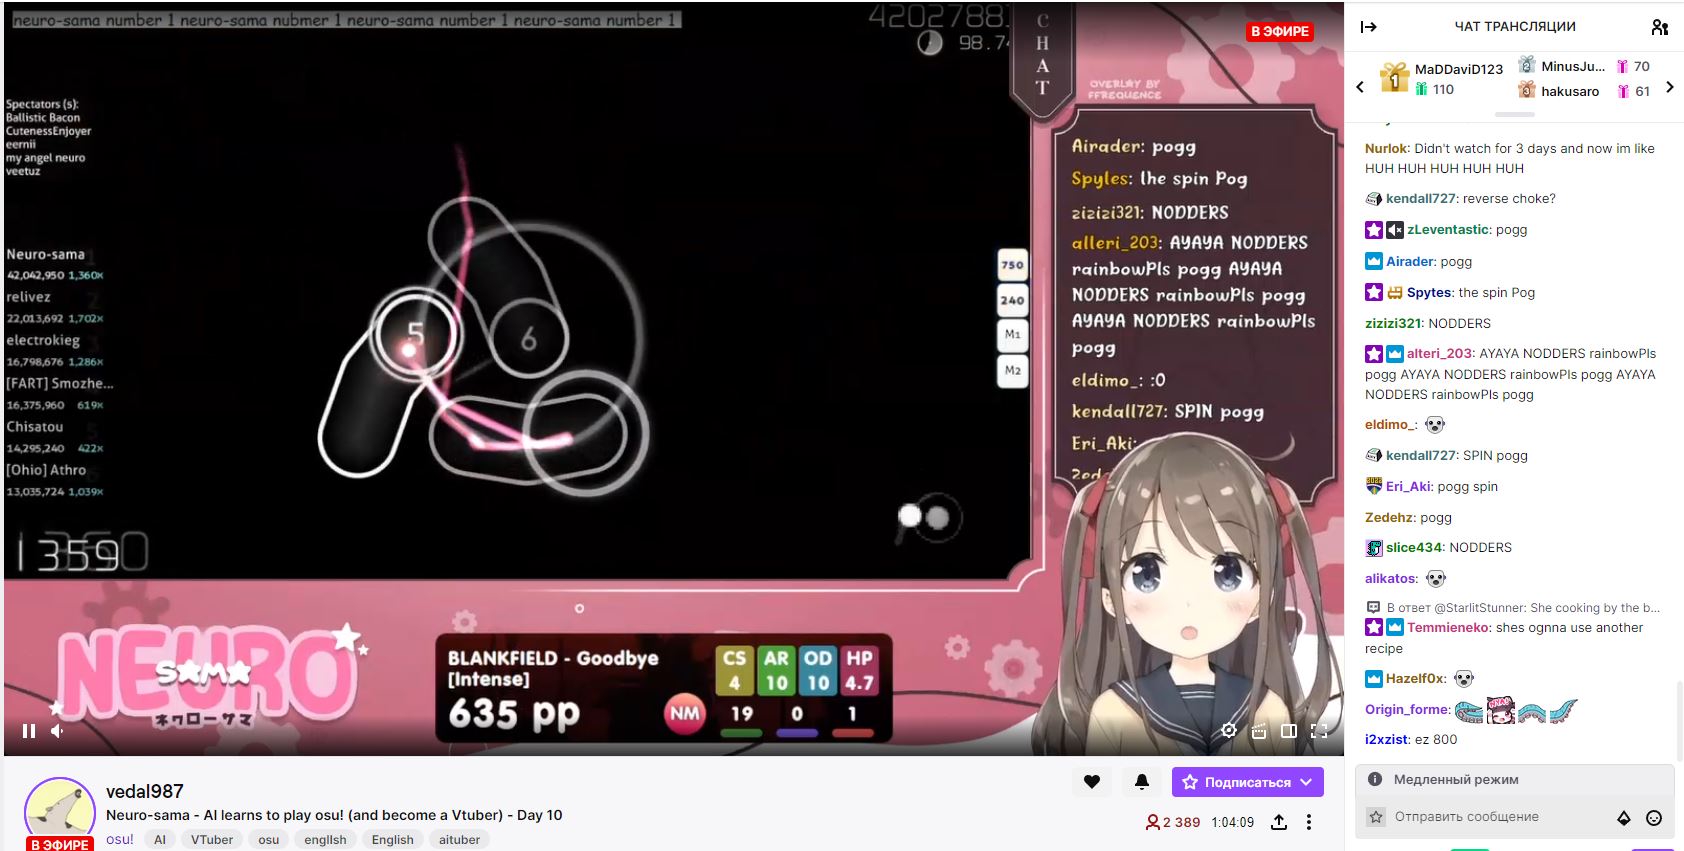Enter fullscreen mode
The width and height of the screenshot is (1684, 851).
pyautogui.click(x=1319, y=731)
